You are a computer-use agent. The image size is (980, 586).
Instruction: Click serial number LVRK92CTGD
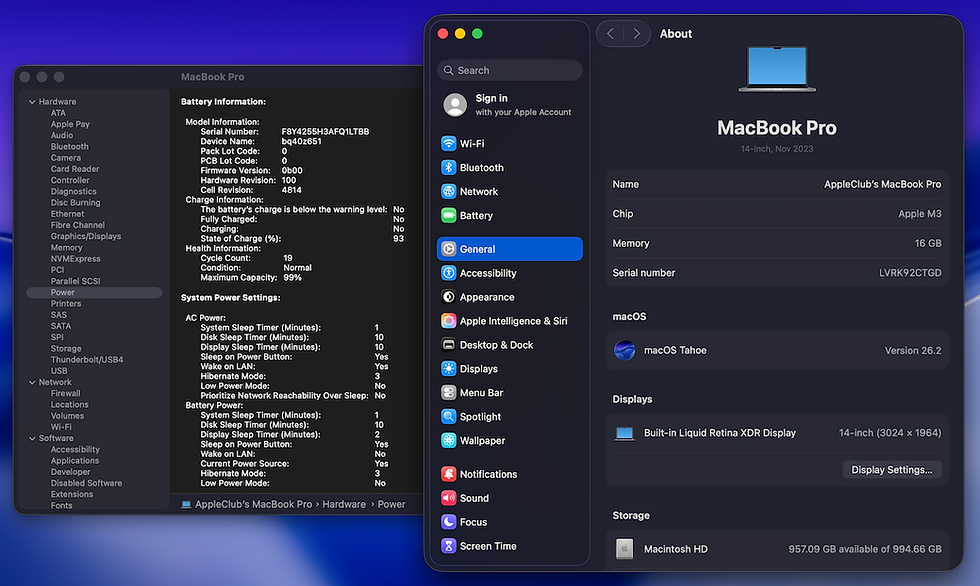pyautogui.click(x=910, y=273)
